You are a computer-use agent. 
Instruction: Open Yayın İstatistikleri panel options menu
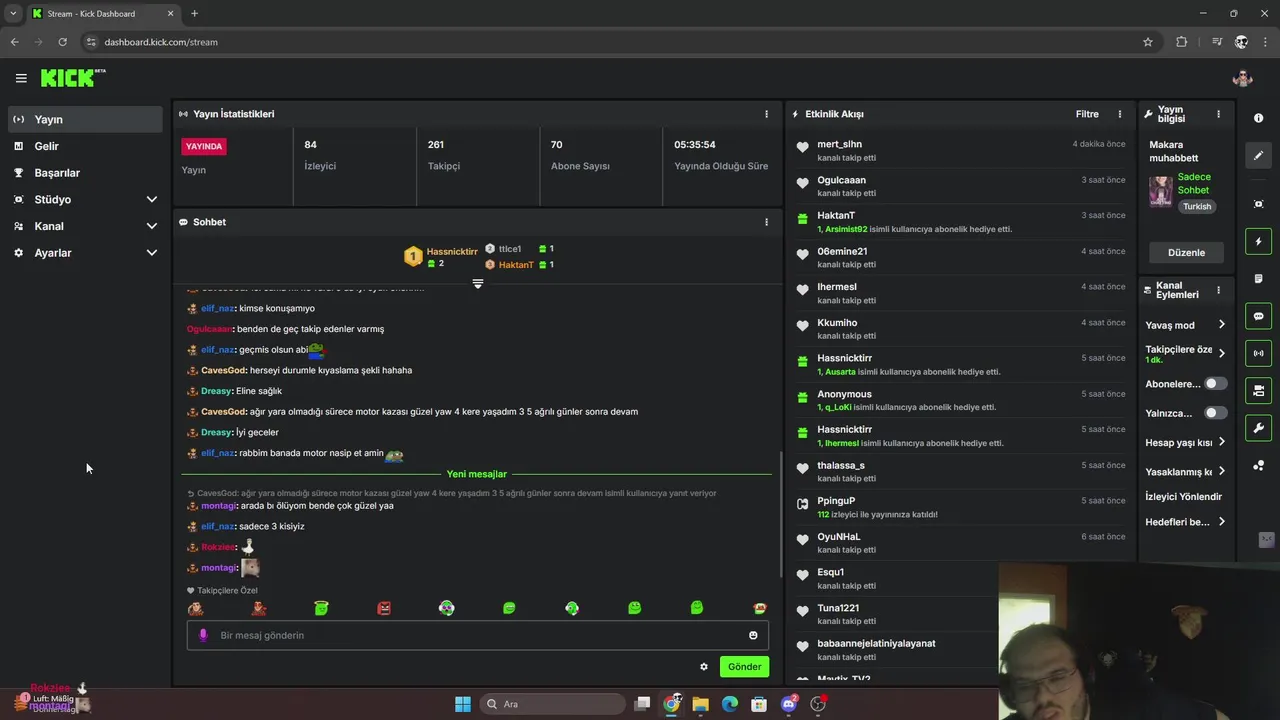coord(767,114)
